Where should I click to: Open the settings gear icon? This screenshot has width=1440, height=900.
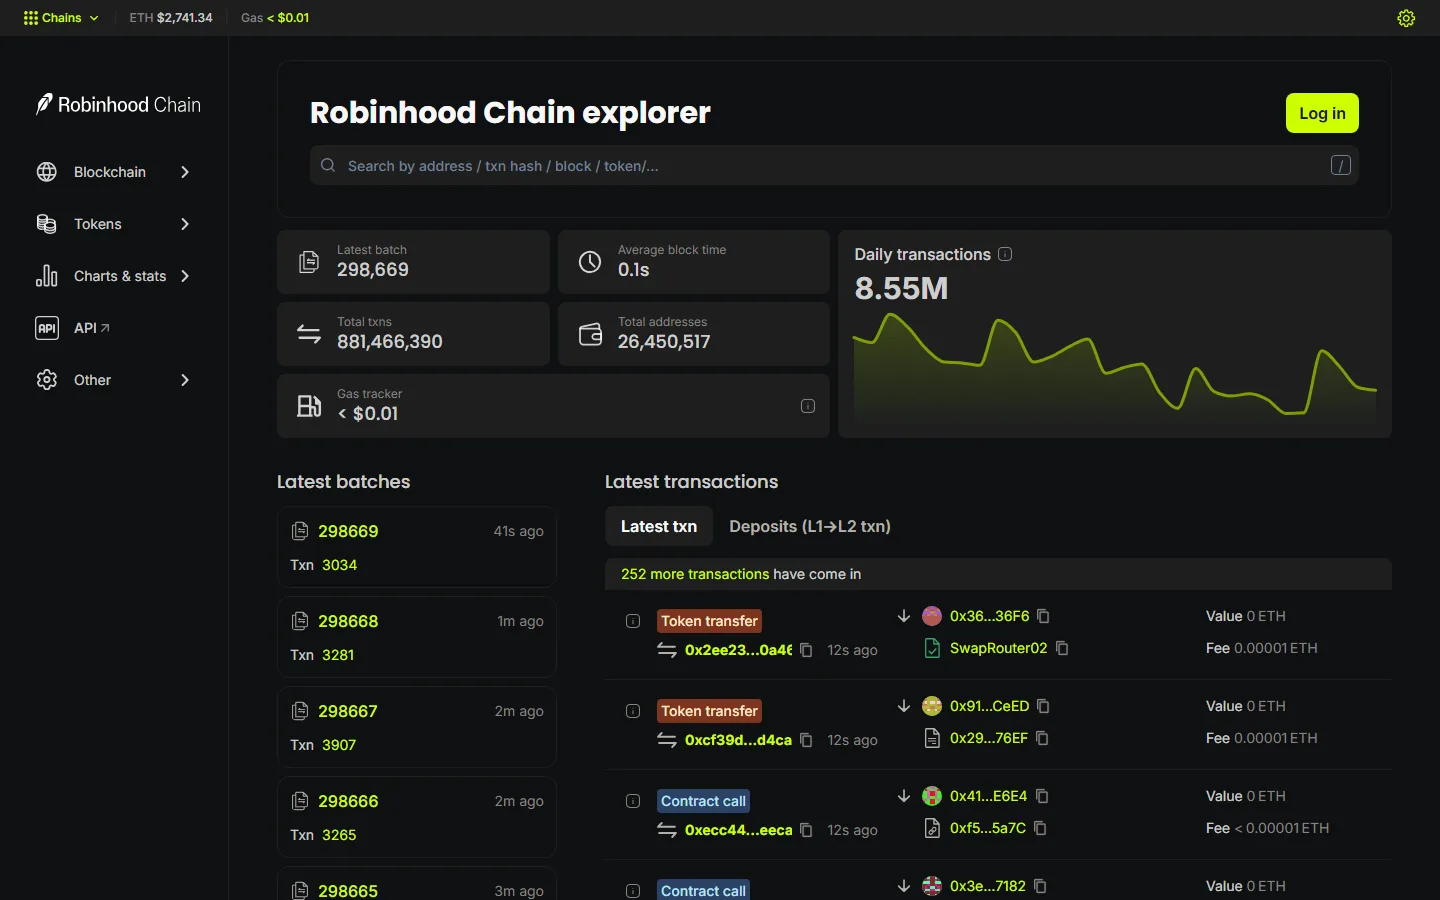(1406, 18)
